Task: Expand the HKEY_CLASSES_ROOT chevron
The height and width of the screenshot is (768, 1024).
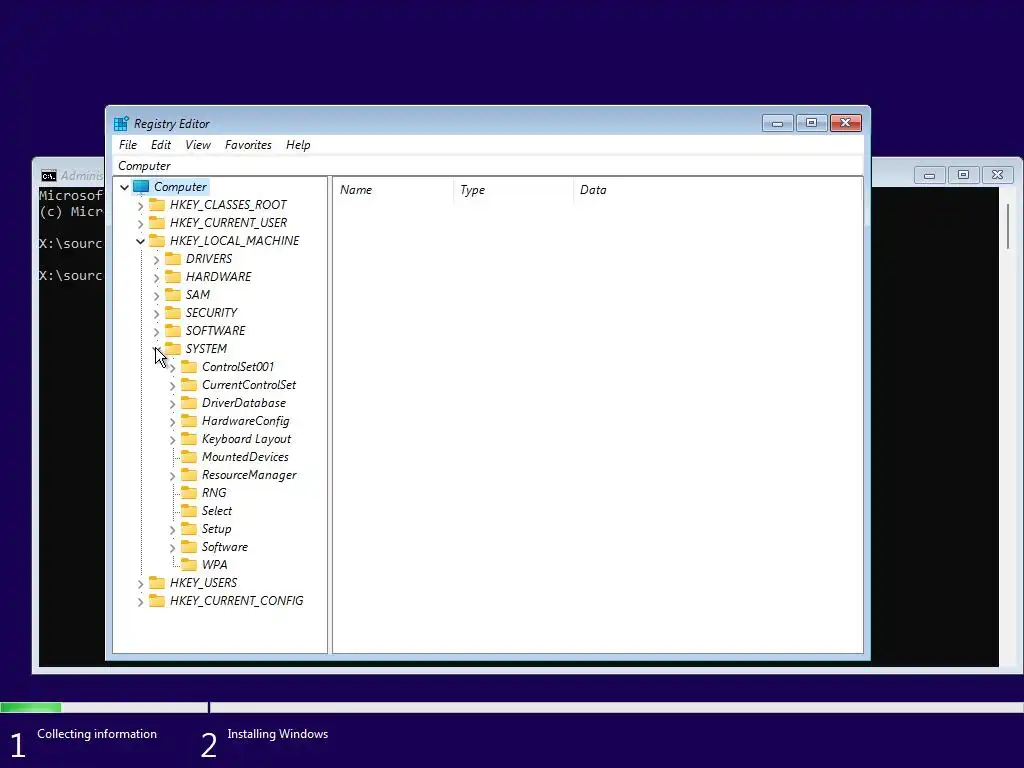Action: pos(140,206)
